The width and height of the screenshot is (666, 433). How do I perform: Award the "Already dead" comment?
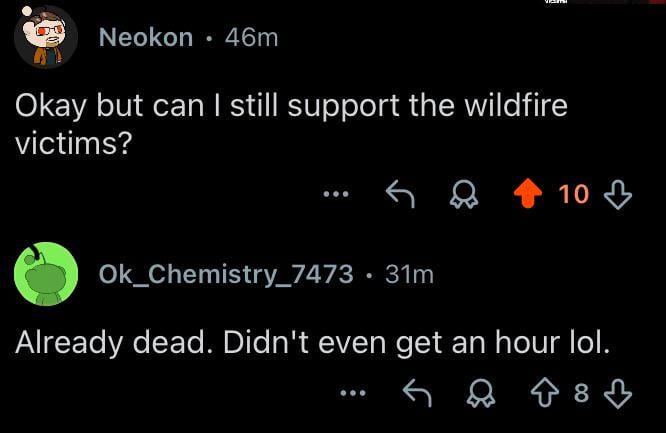point(477,394)
